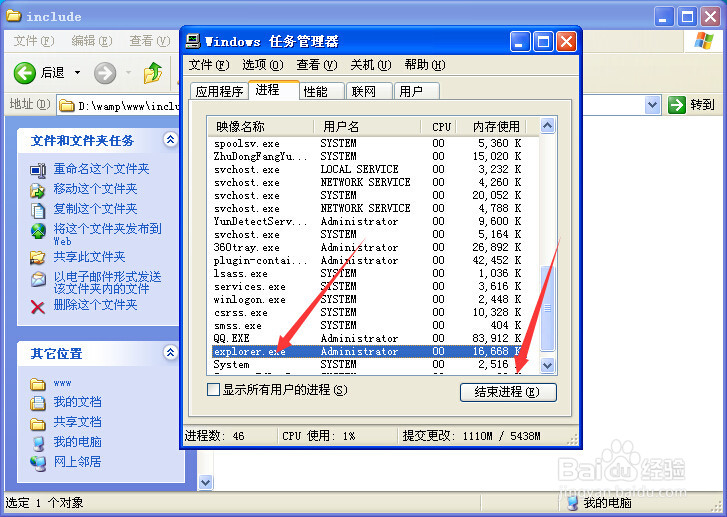Open Task Manager 帮助(H) menu
This screenshot has height=517, width=727.
pos(425,65)
